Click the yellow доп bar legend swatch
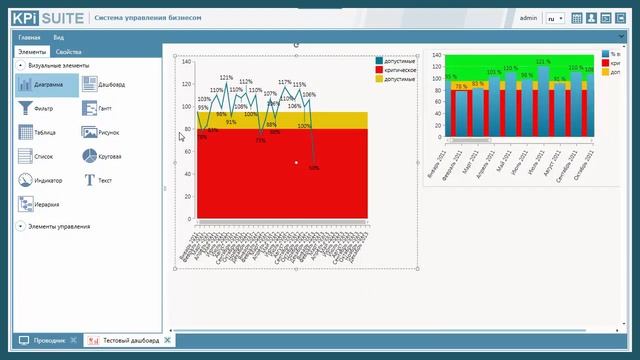 605,72
